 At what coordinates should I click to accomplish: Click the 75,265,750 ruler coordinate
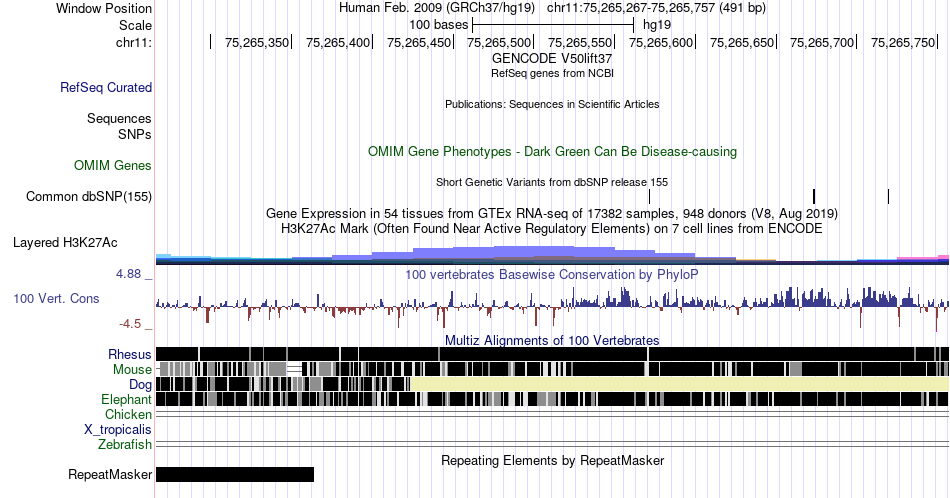click(903, 42)
